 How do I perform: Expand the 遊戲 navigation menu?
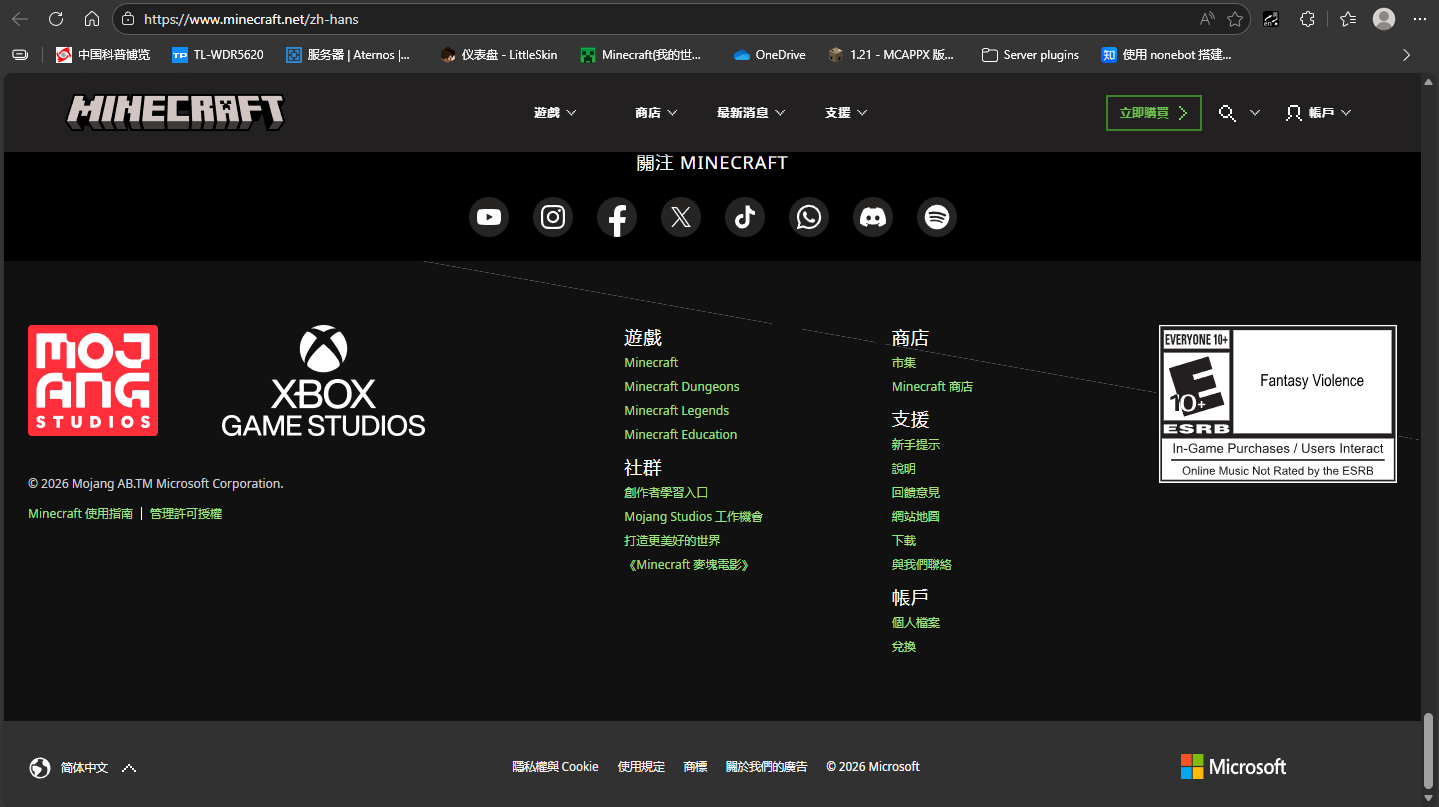pos(555,113)
